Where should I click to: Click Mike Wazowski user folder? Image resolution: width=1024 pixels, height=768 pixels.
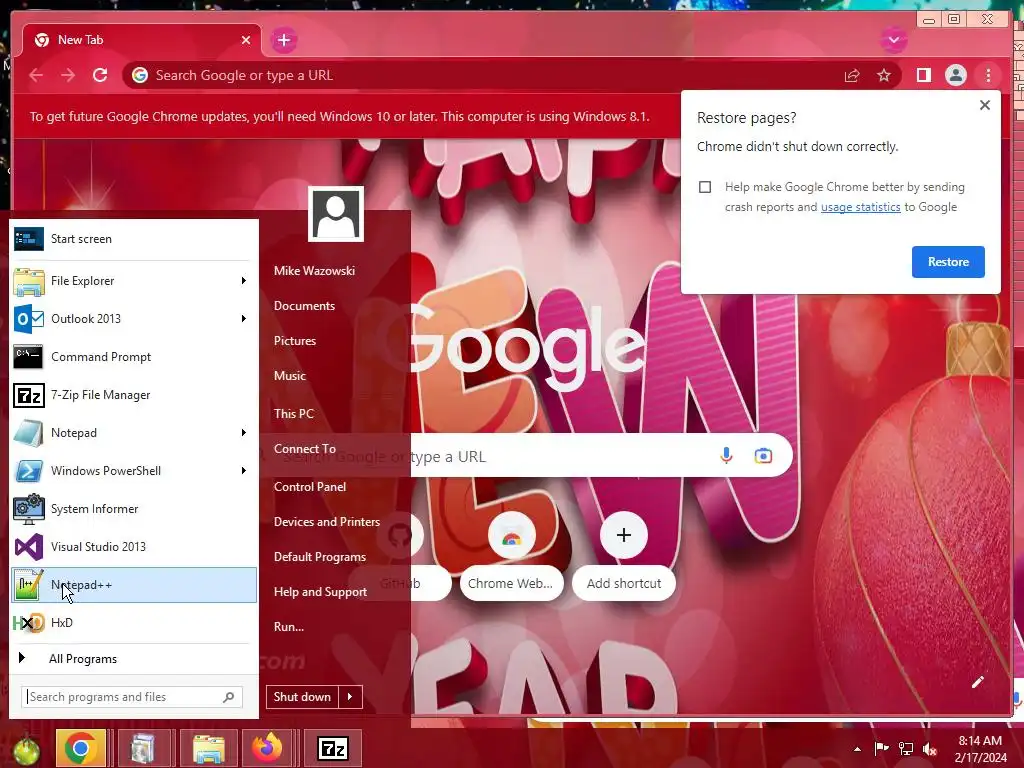(314, 270)
